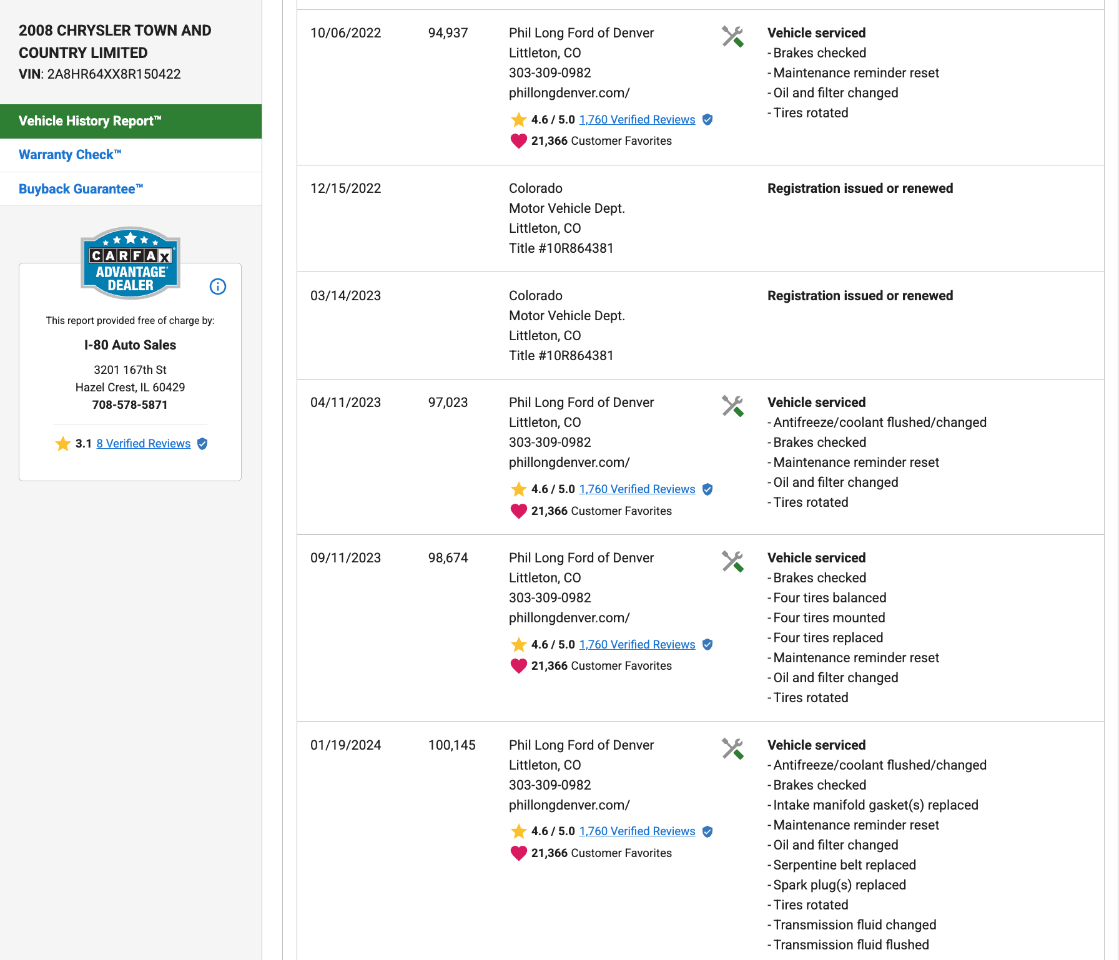Open the Warranty Check tab
The image size is (1119, 960).
coord(70,155)
